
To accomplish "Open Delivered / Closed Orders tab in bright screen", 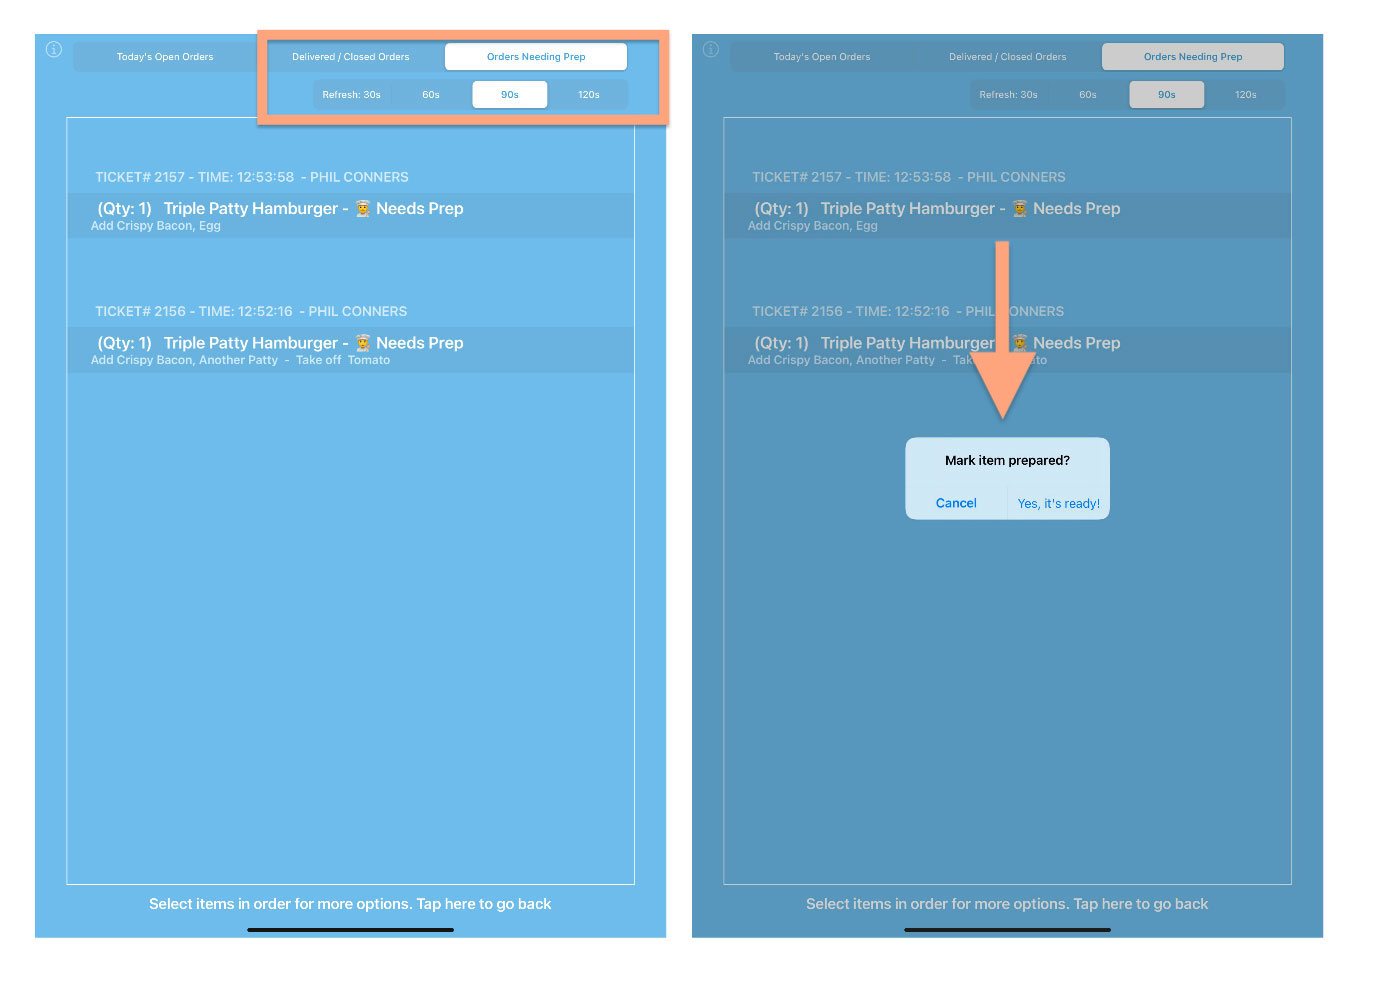I will (x=351, y=57).
